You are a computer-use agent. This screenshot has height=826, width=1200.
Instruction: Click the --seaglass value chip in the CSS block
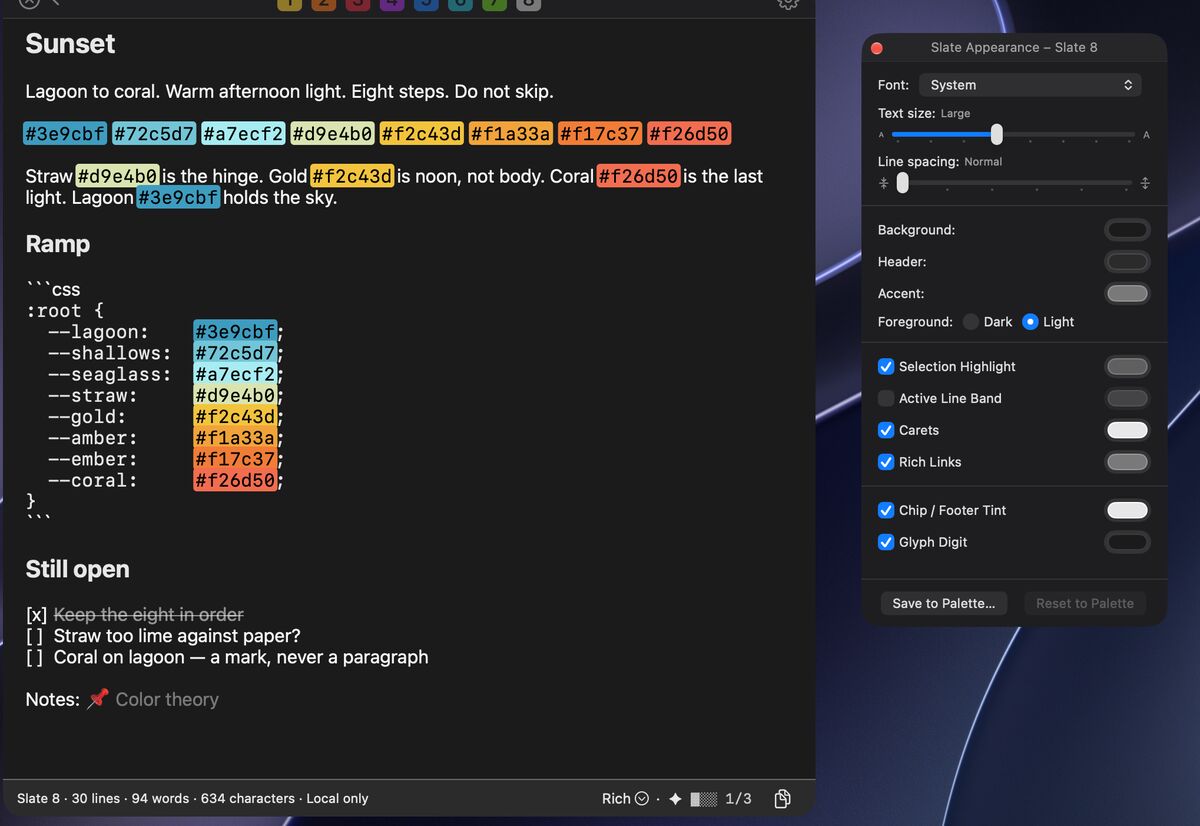(235, 374)
